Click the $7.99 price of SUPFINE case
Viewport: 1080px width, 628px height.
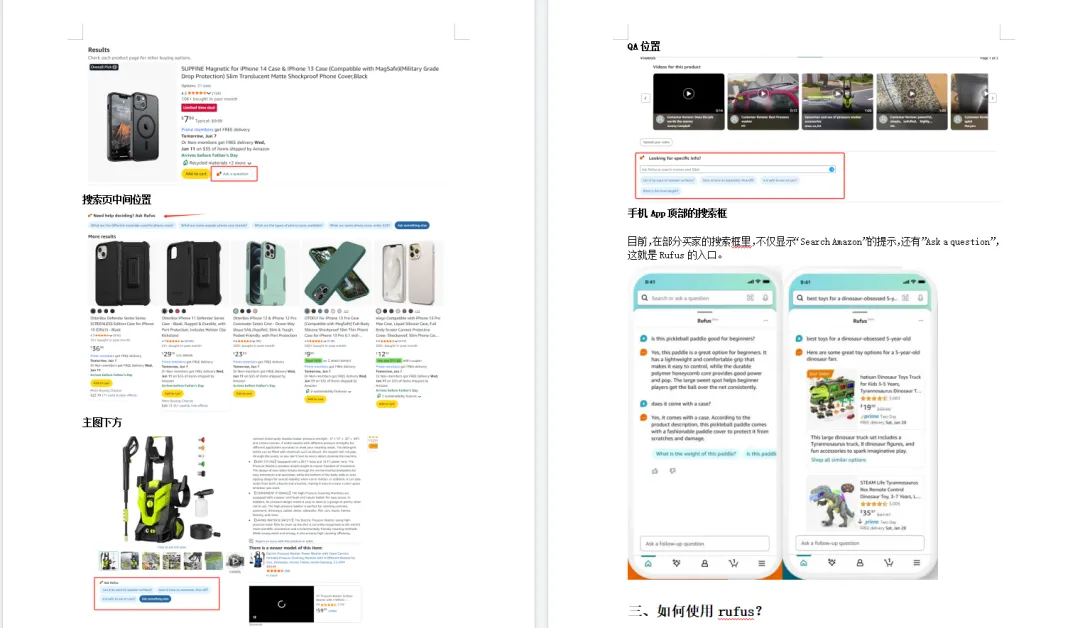tap(187, 119)
